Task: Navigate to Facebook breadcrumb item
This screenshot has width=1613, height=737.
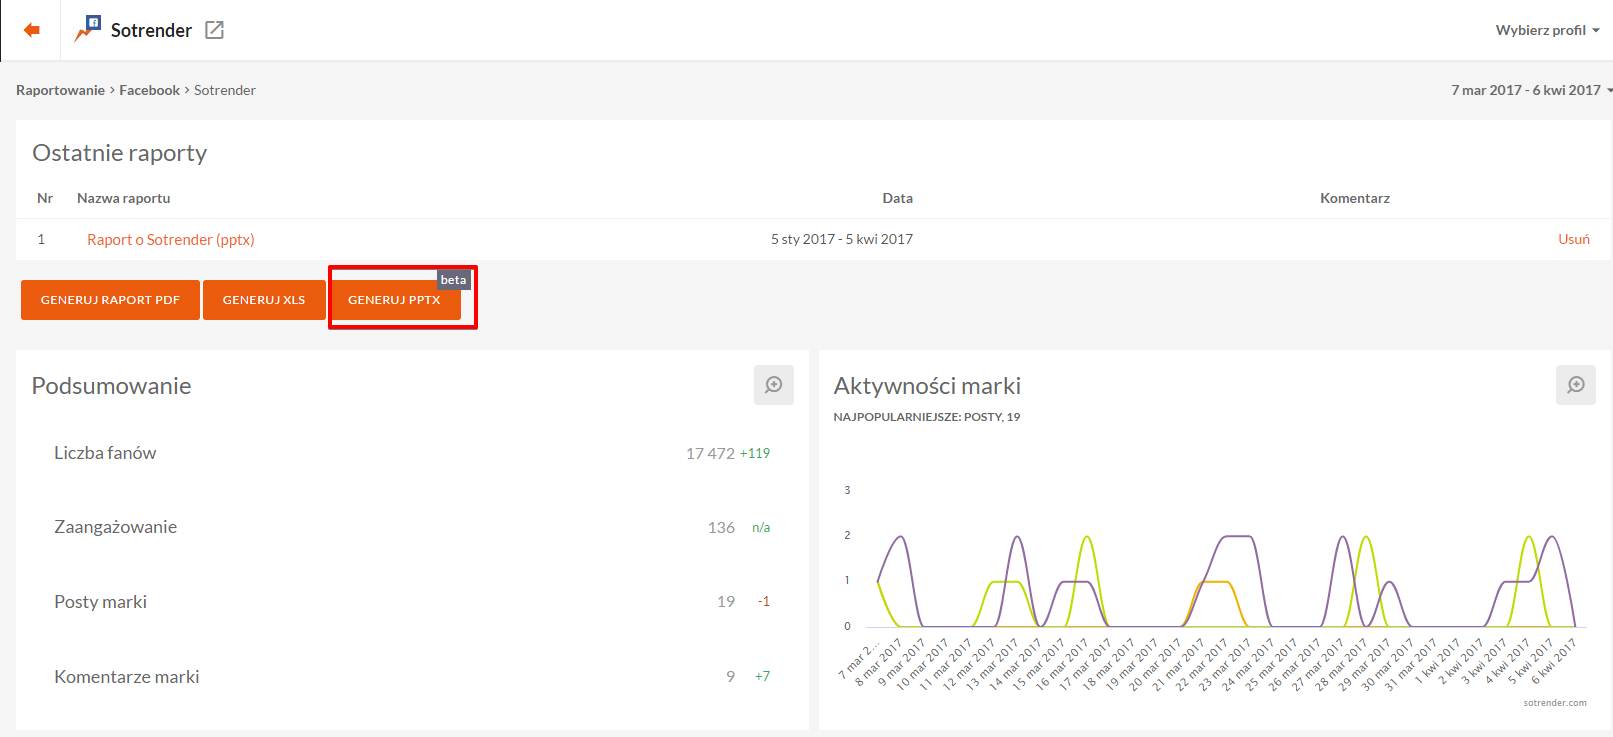Action: 149,90
